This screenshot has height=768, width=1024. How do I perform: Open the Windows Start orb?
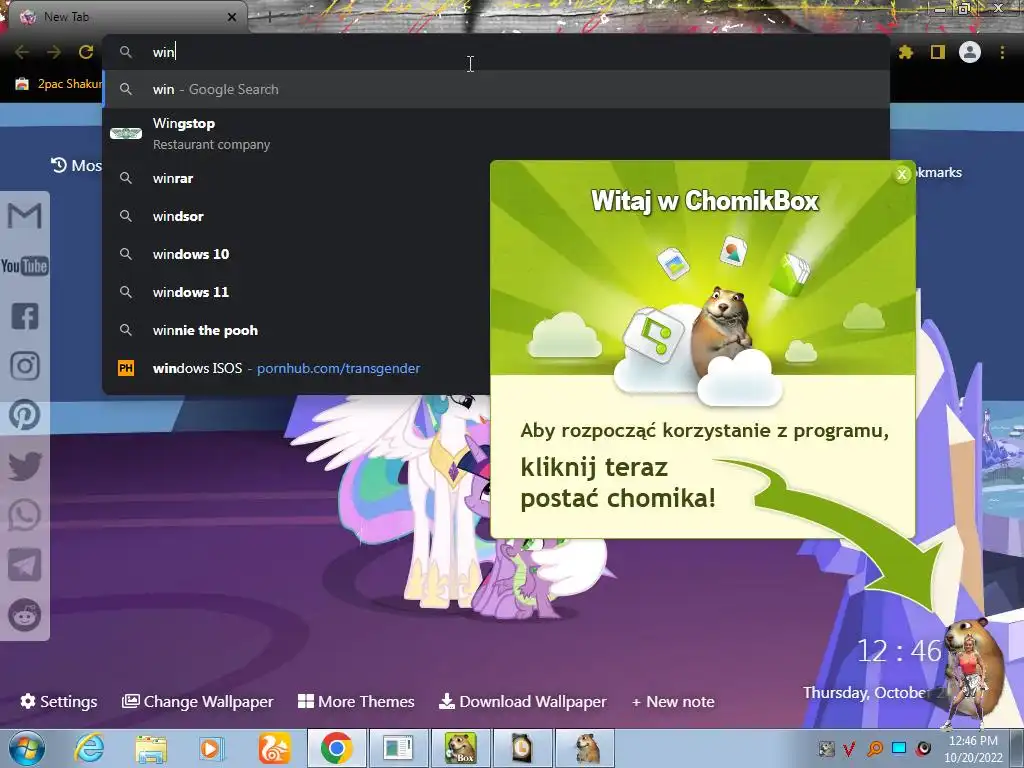pyautogui.click(x=27, y=748)
